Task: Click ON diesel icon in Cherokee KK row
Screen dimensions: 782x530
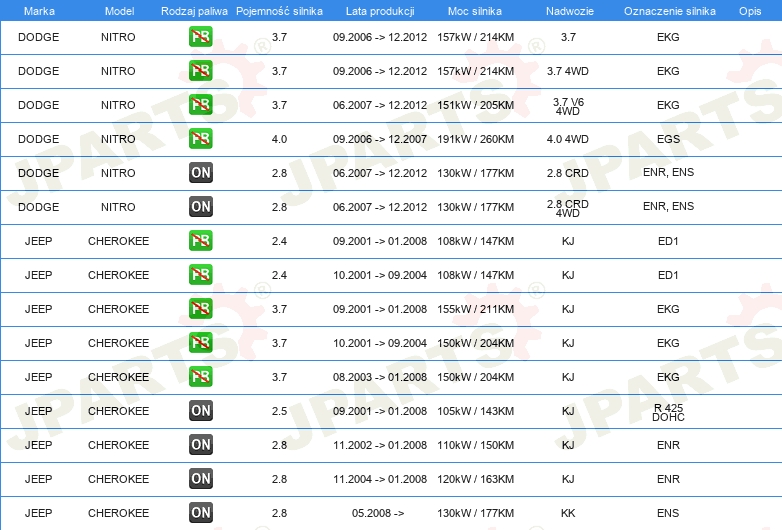Action: point(200,513)
